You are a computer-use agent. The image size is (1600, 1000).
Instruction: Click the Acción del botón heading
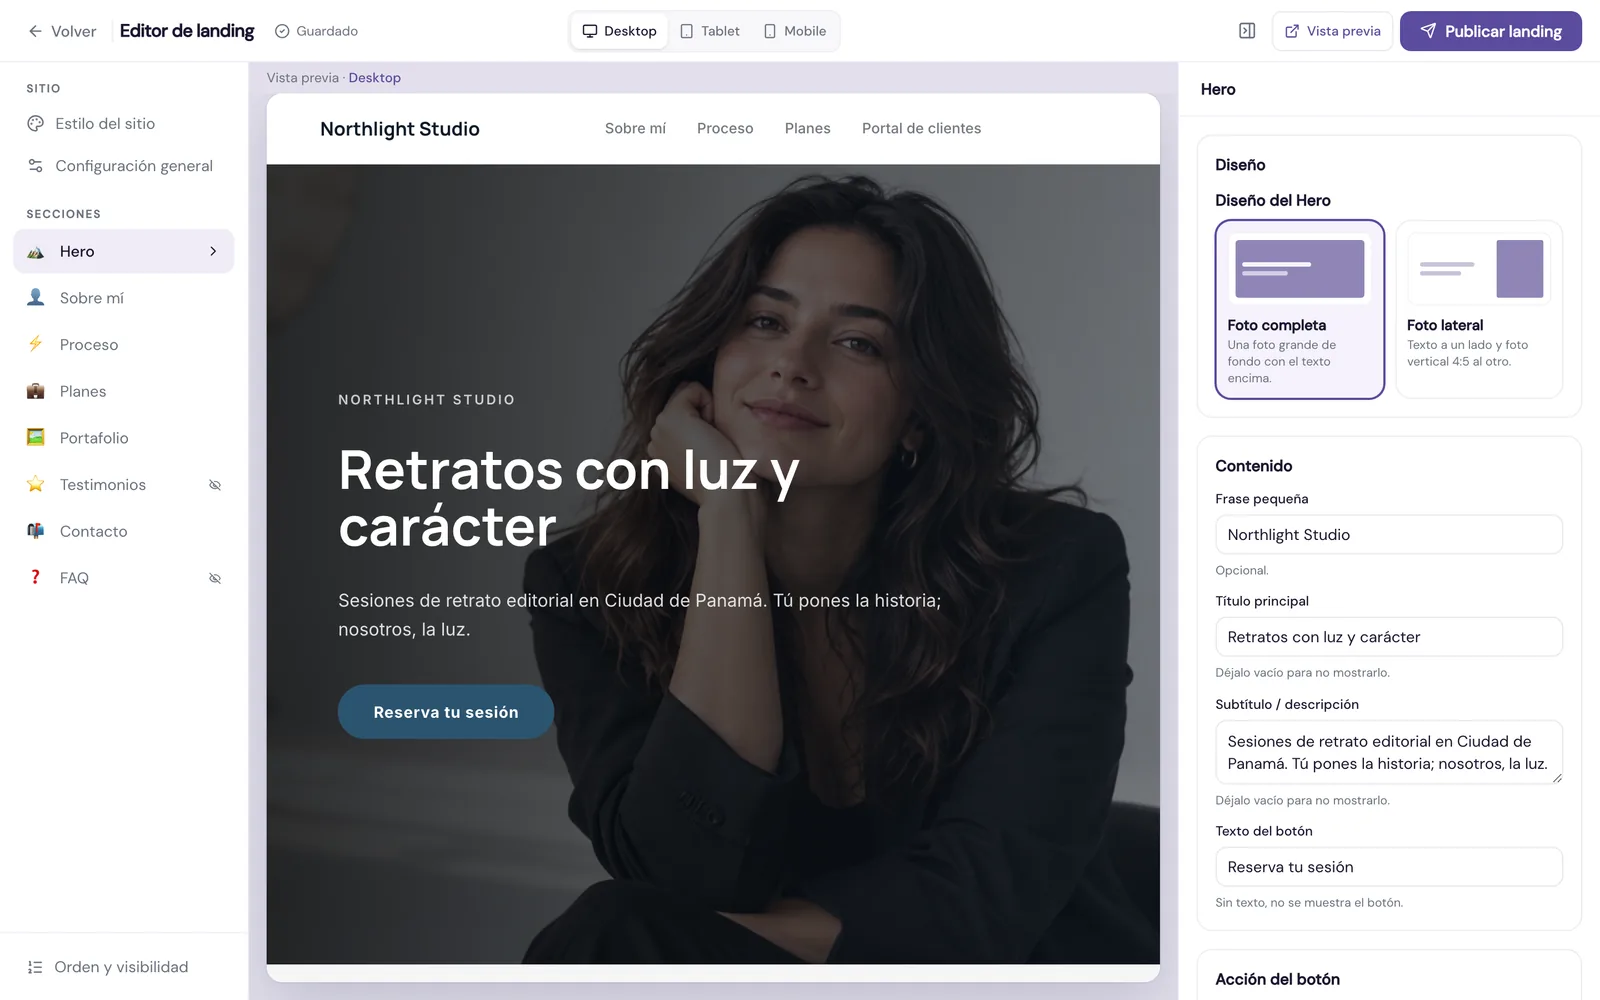1277,979
